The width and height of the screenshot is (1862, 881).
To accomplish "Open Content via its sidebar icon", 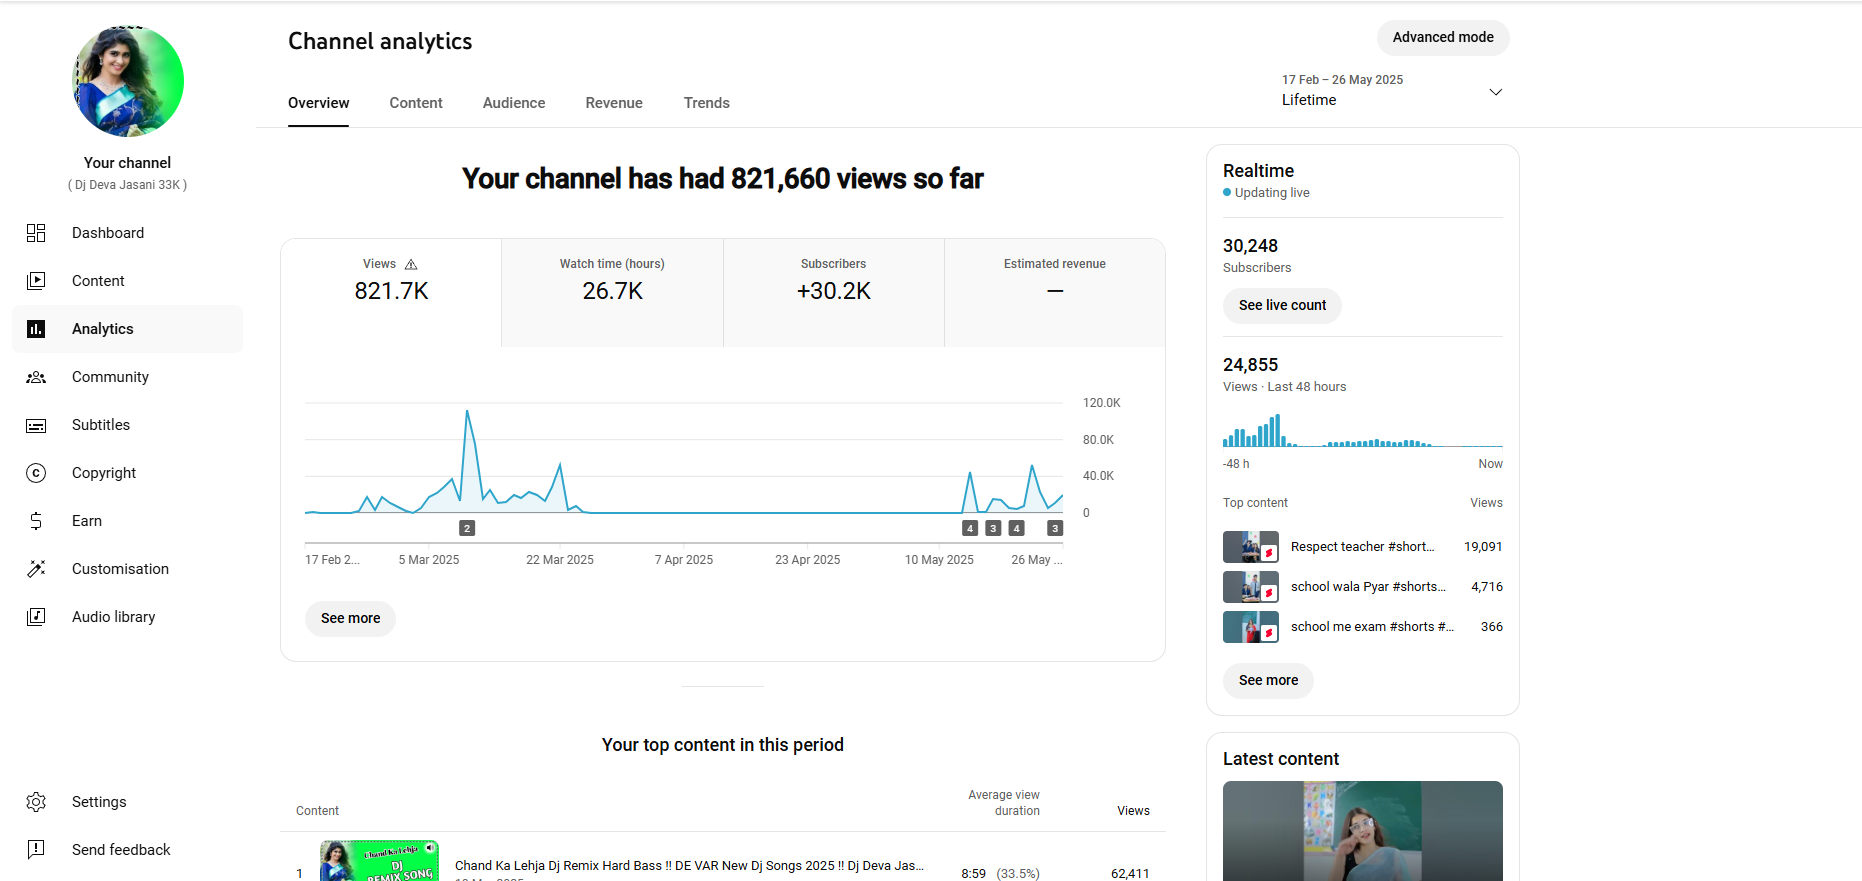I will pyautogui.click(x=36, y=281).
